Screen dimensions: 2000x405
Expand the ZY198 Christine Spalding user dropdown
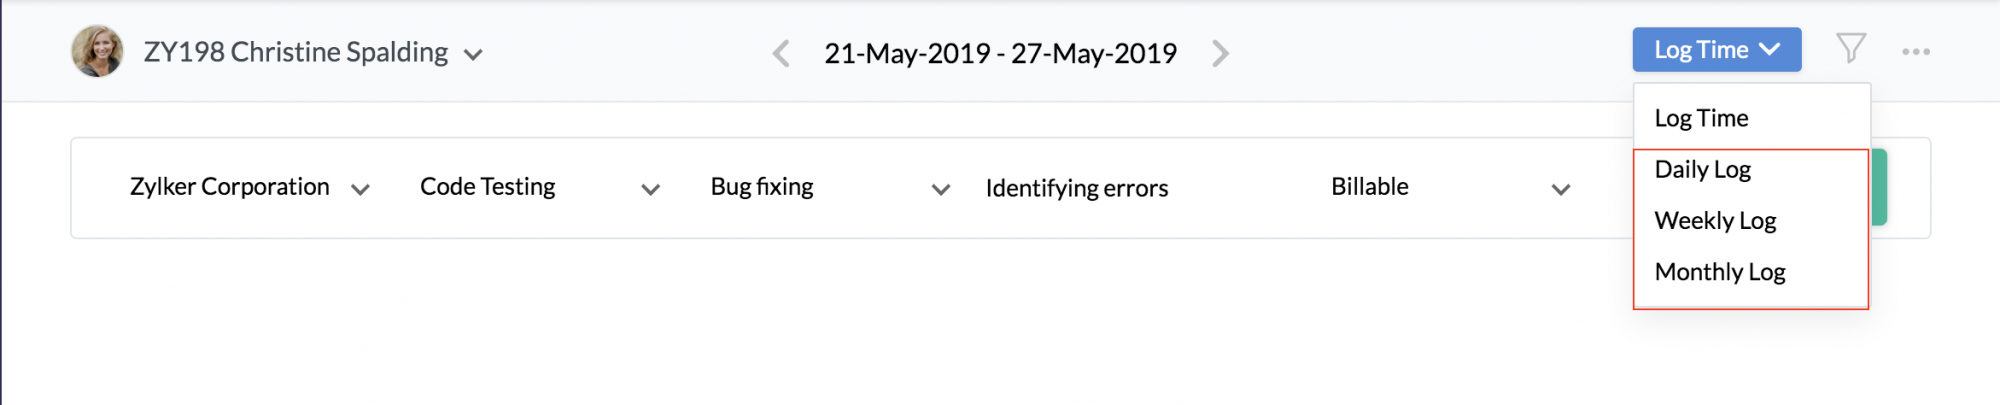[x=473, y=55]
